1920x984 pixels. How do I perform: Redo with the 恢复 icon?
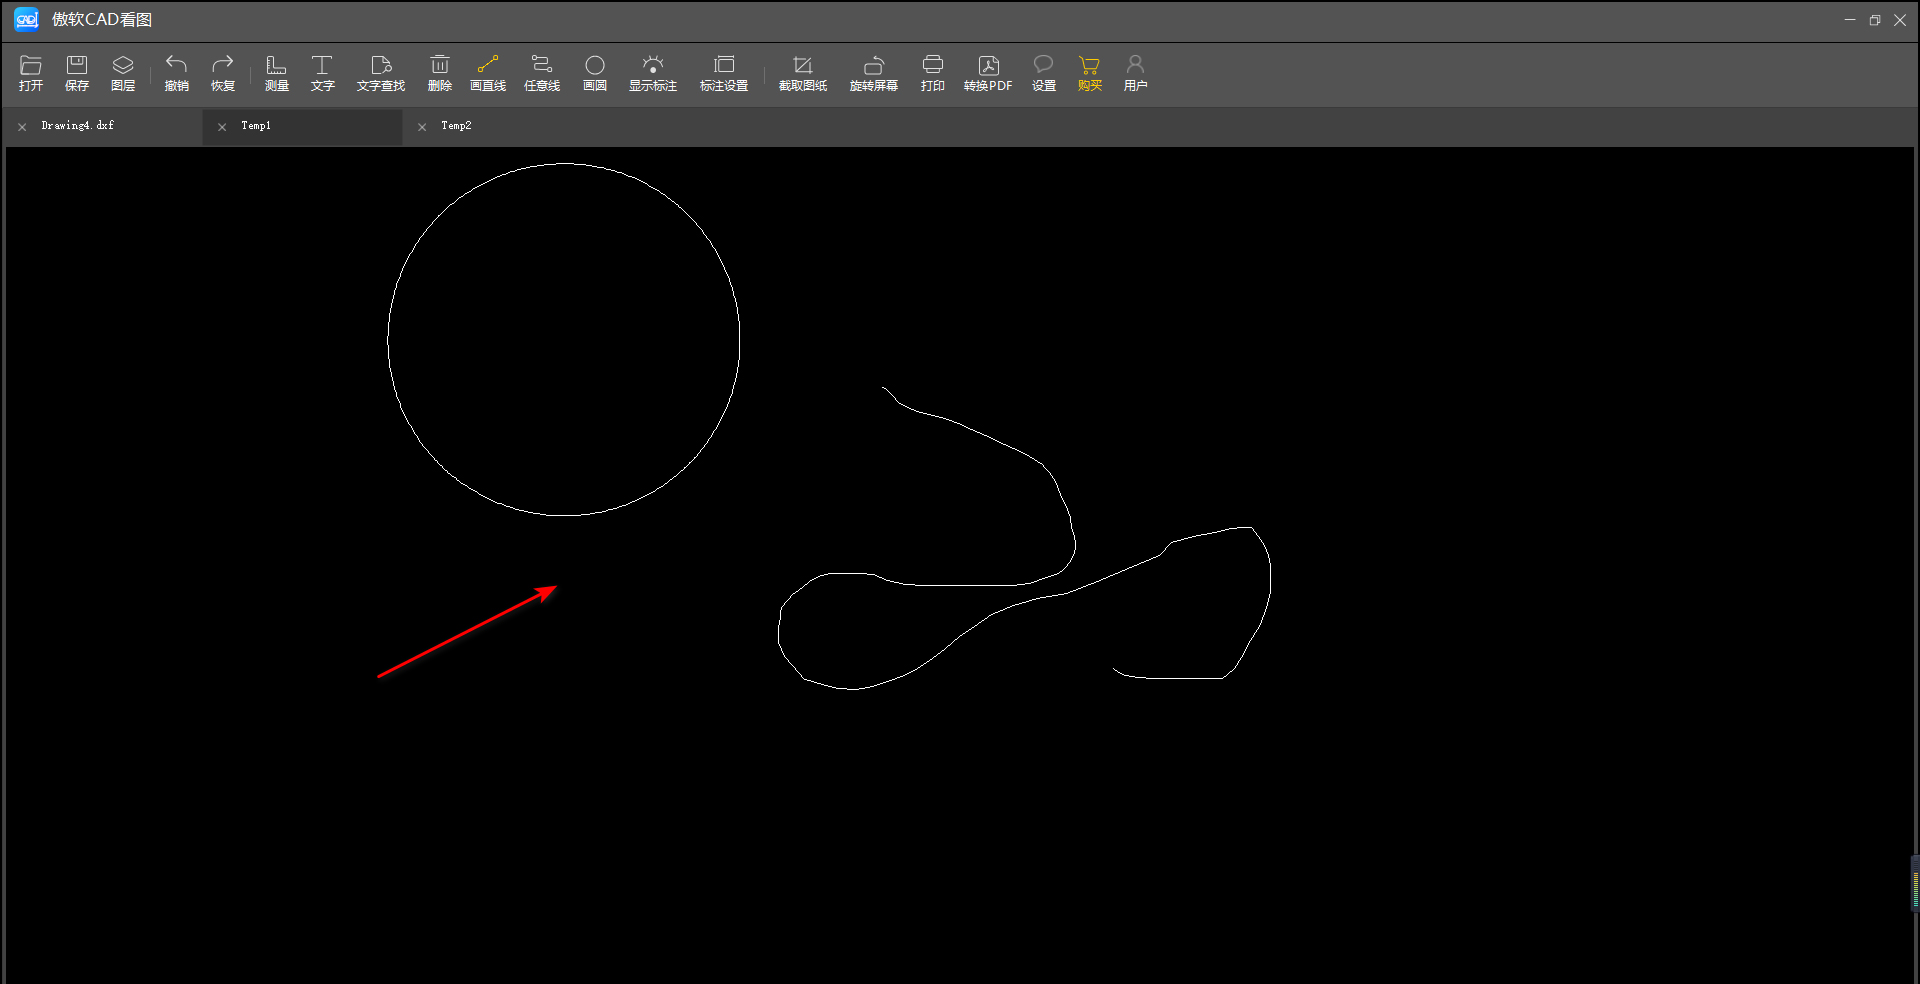point(223,73)
